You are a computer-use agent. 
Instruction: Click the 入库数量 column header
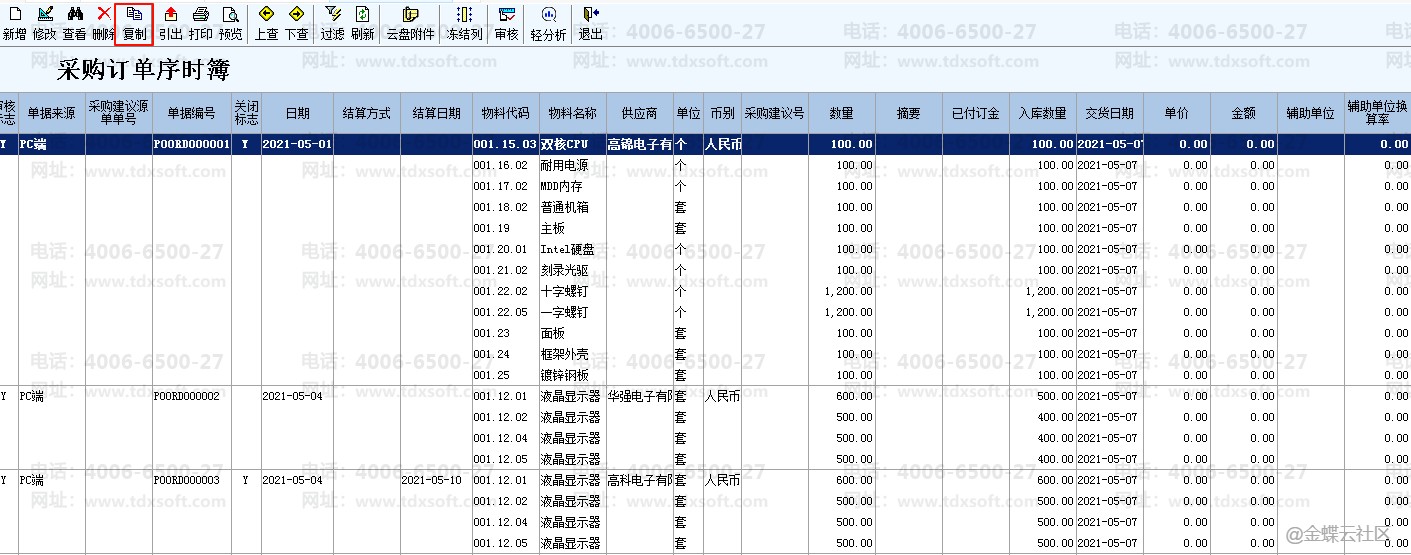pos(1043,113)
